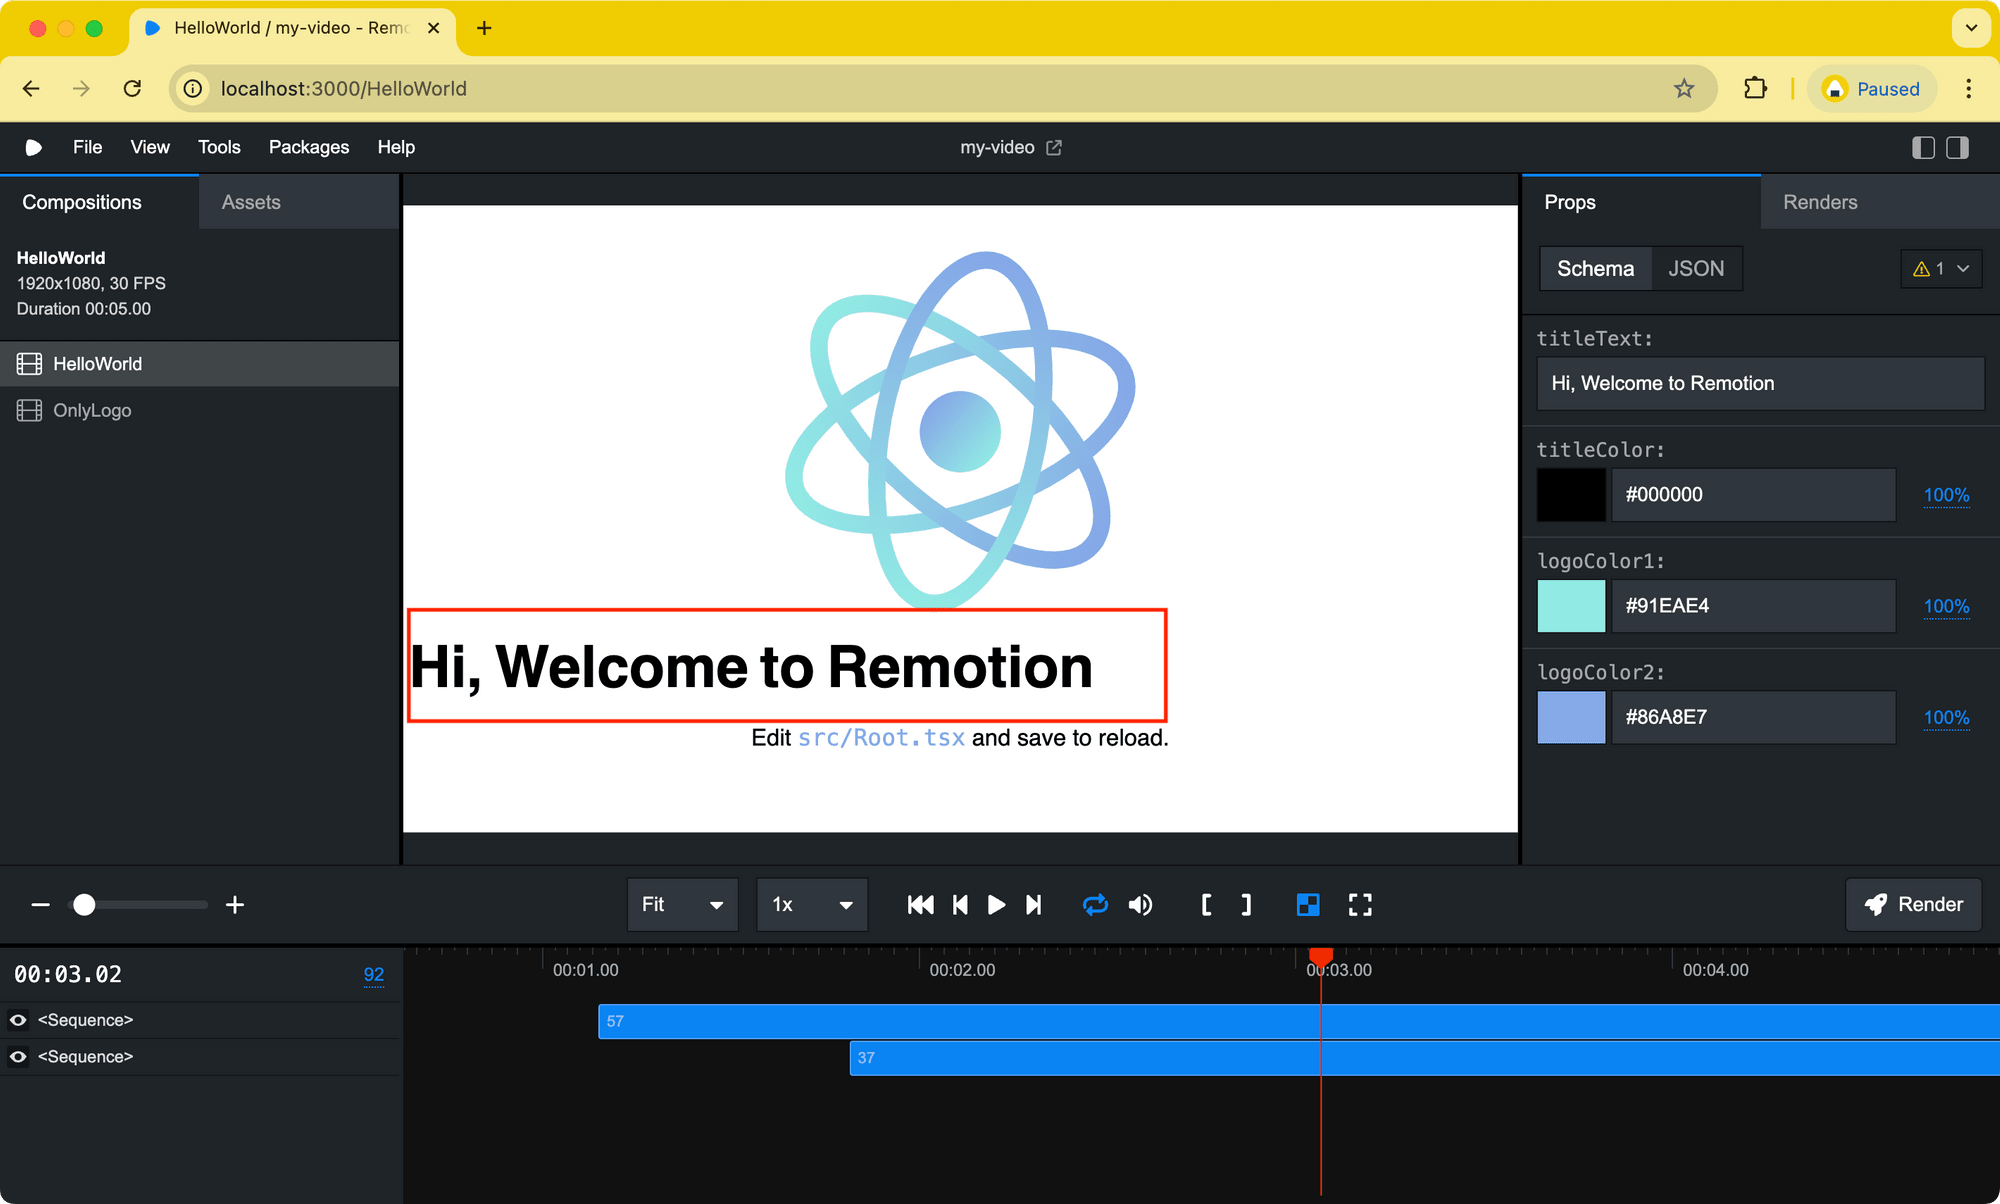Click the titleText input field
The height and width of the screenshot is (1204, 2000).
[1760, 383]
